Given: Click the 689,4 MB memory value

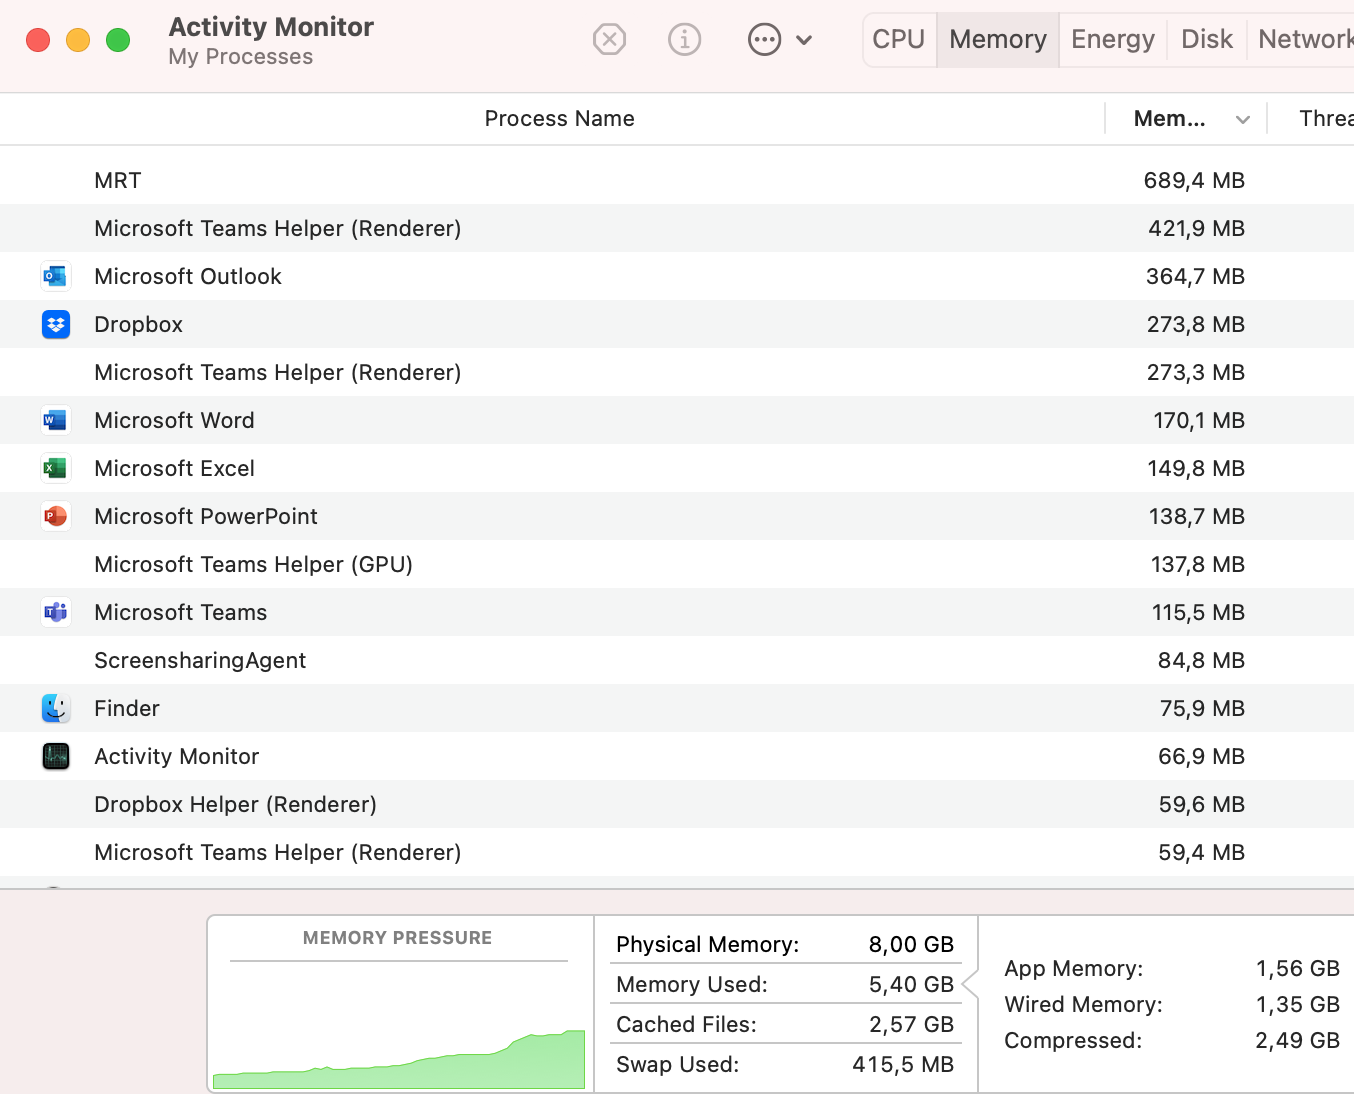Looking at the screenshot, I should coord(1194,180).
